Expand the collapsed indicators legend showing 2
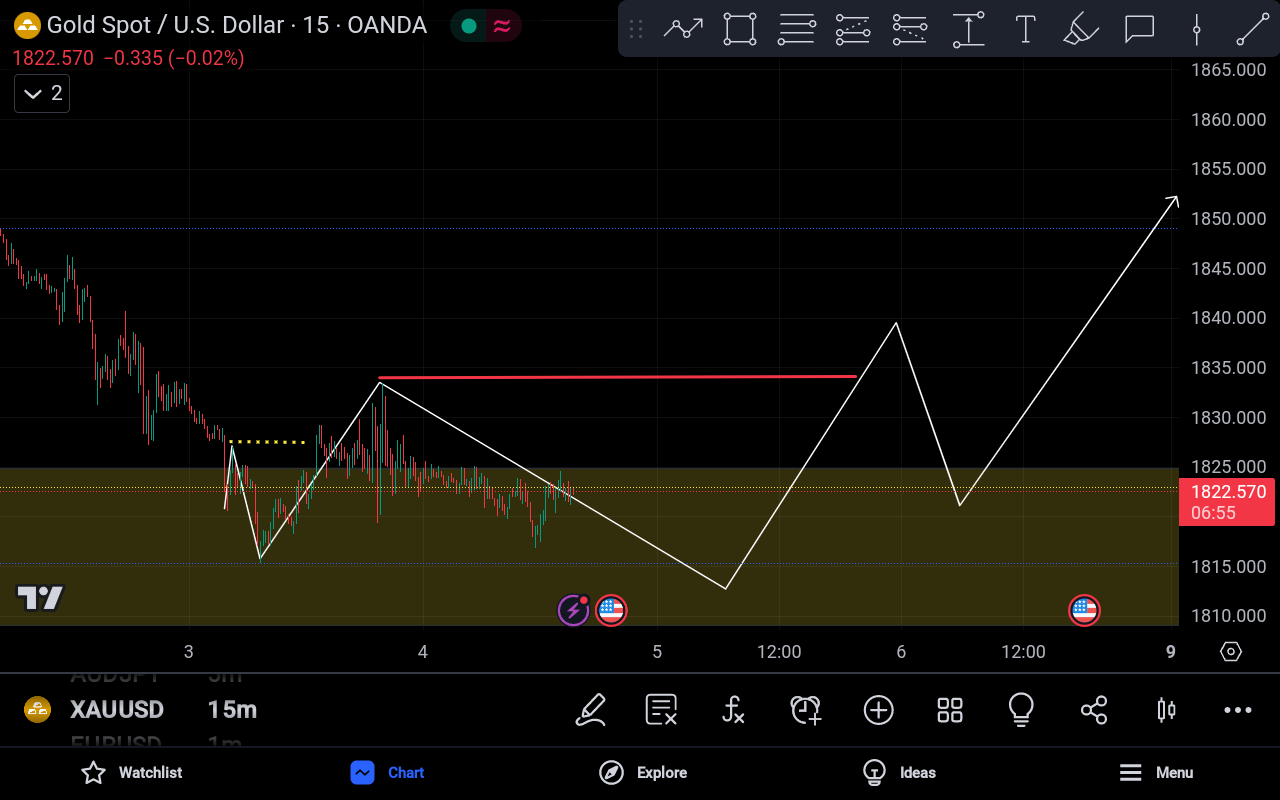The height and width of the screenshot is (800, 1280). point(42,93)
